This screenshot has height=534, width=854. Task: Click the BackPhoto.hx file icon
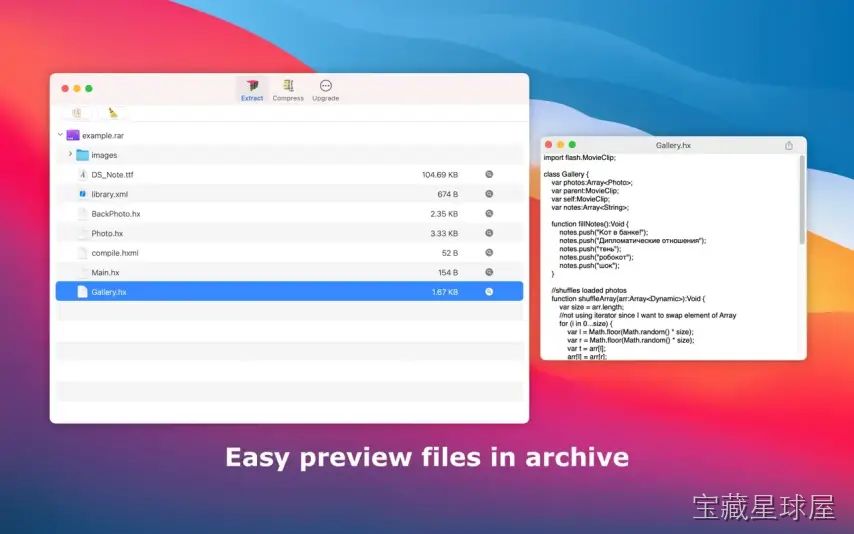(82, 214)
